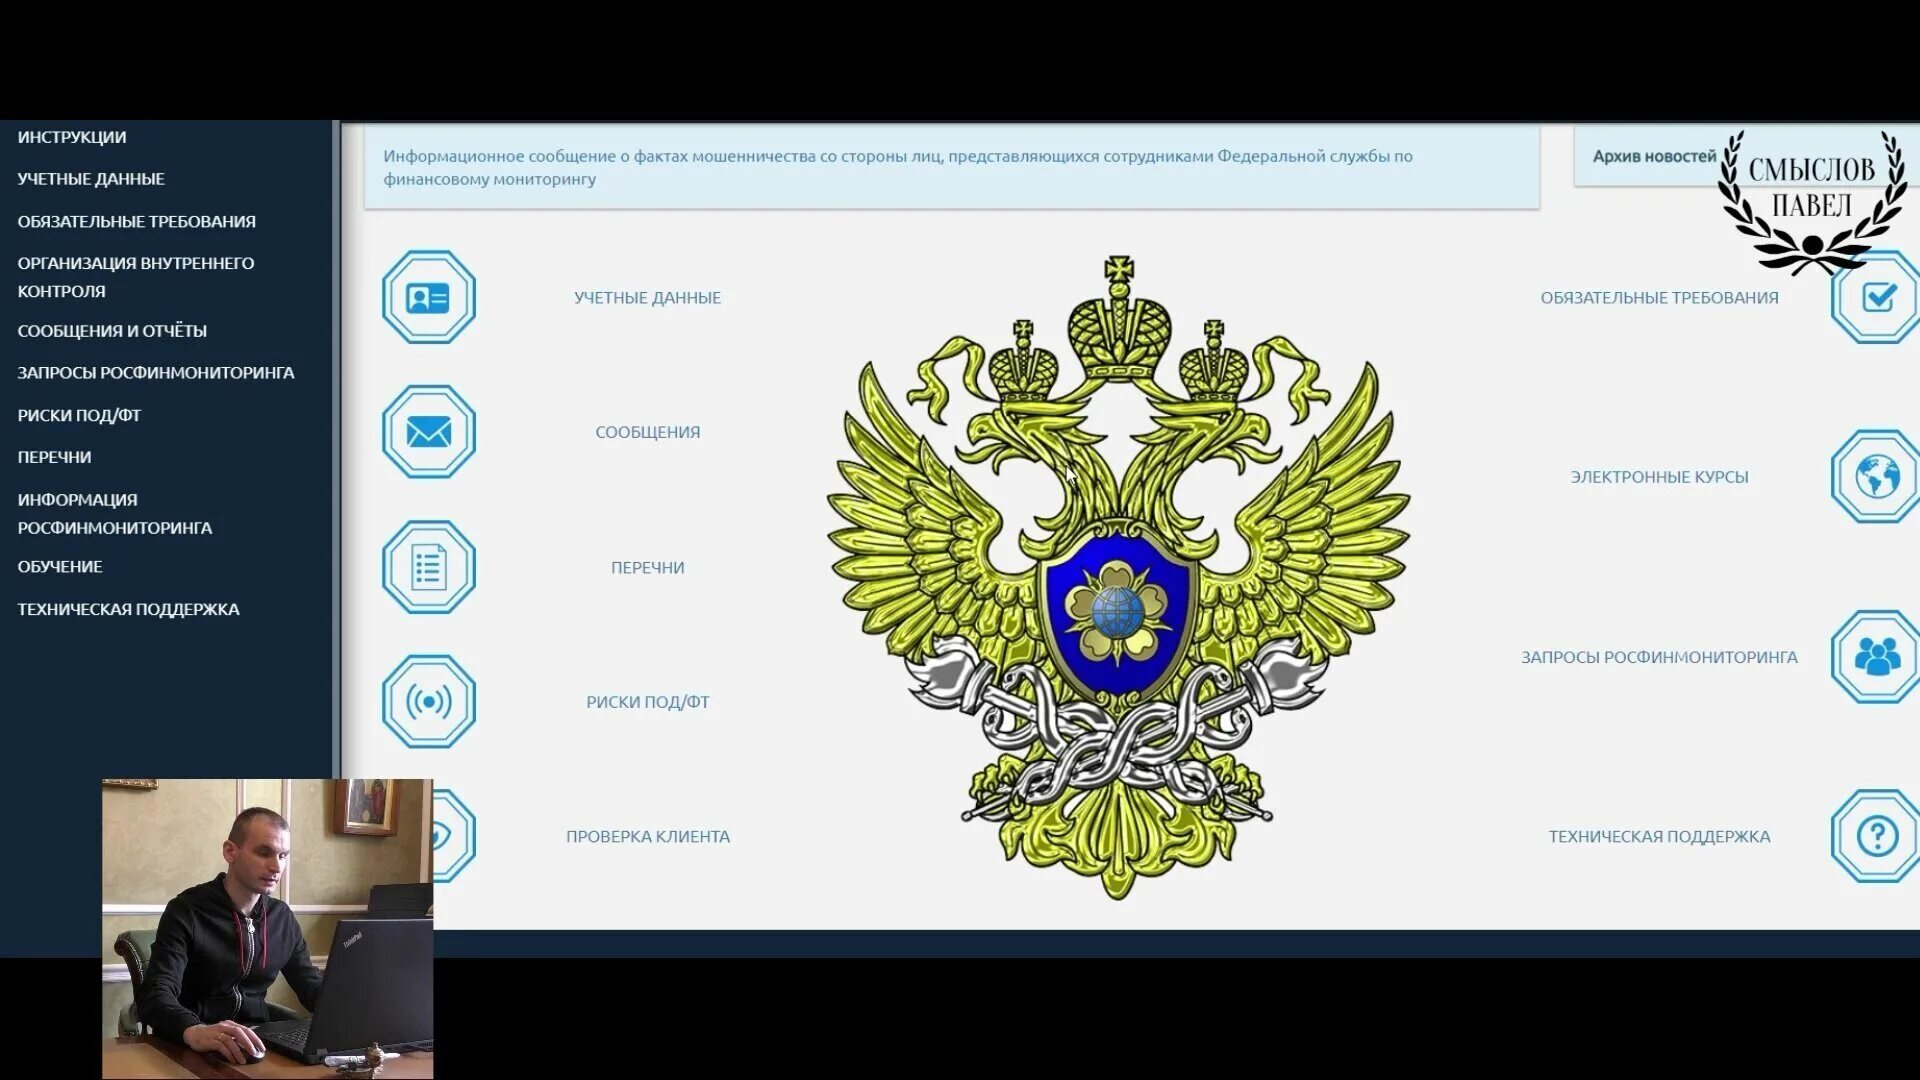Click the list document icon for Перечни
Image resolution: width=1920 pixels, height=1080 pixels.
coord(428,567)
